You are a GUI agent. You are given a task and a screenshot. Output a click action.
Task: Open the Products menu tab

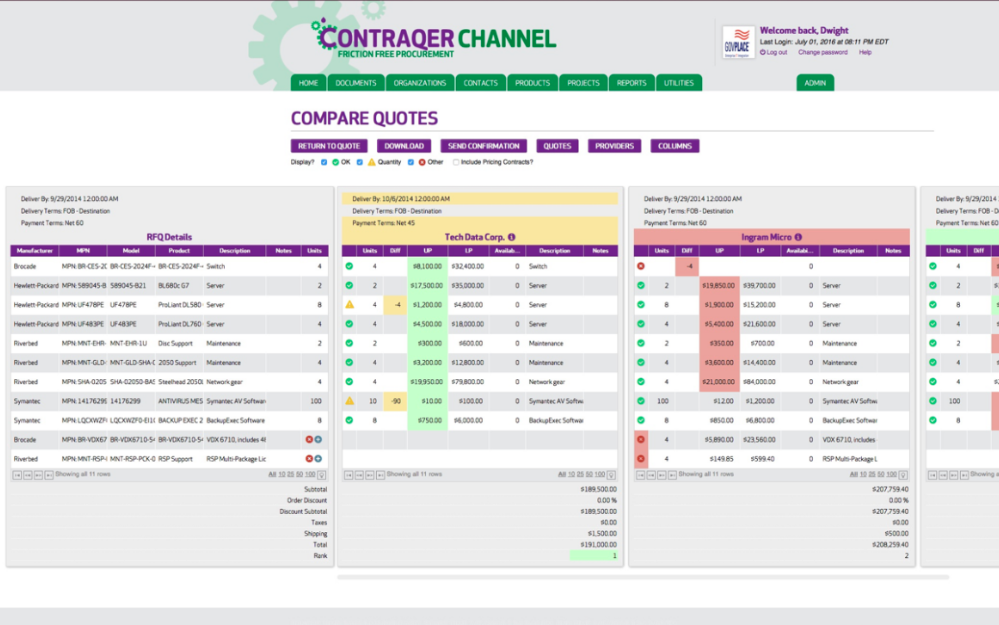532,83
